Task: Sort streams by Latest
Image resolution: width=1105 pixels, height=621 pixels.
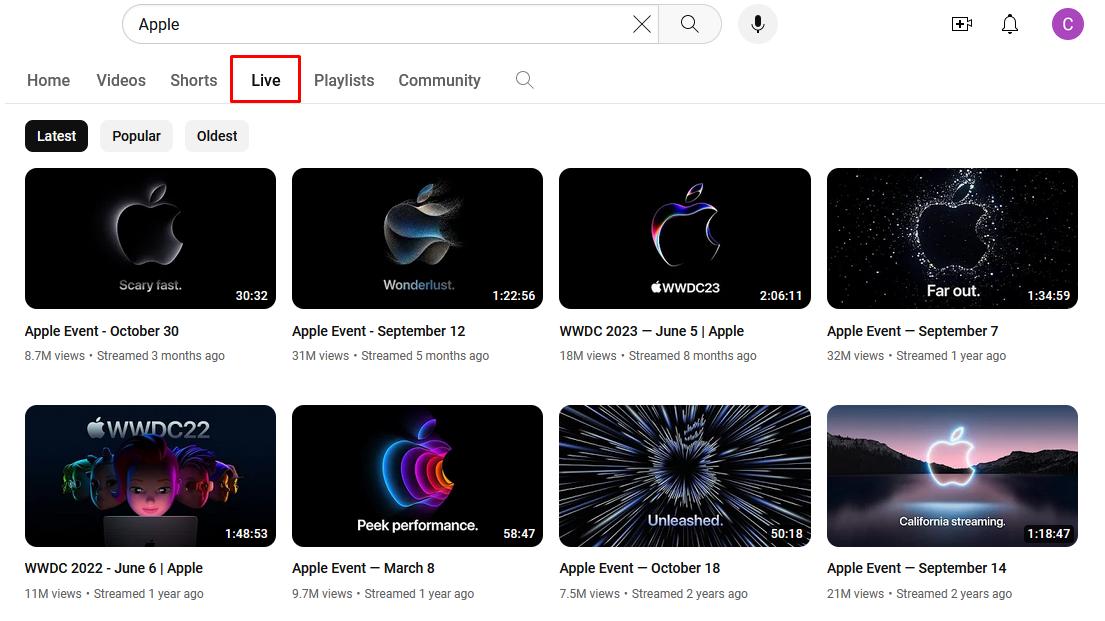Action: click(56, 136)
